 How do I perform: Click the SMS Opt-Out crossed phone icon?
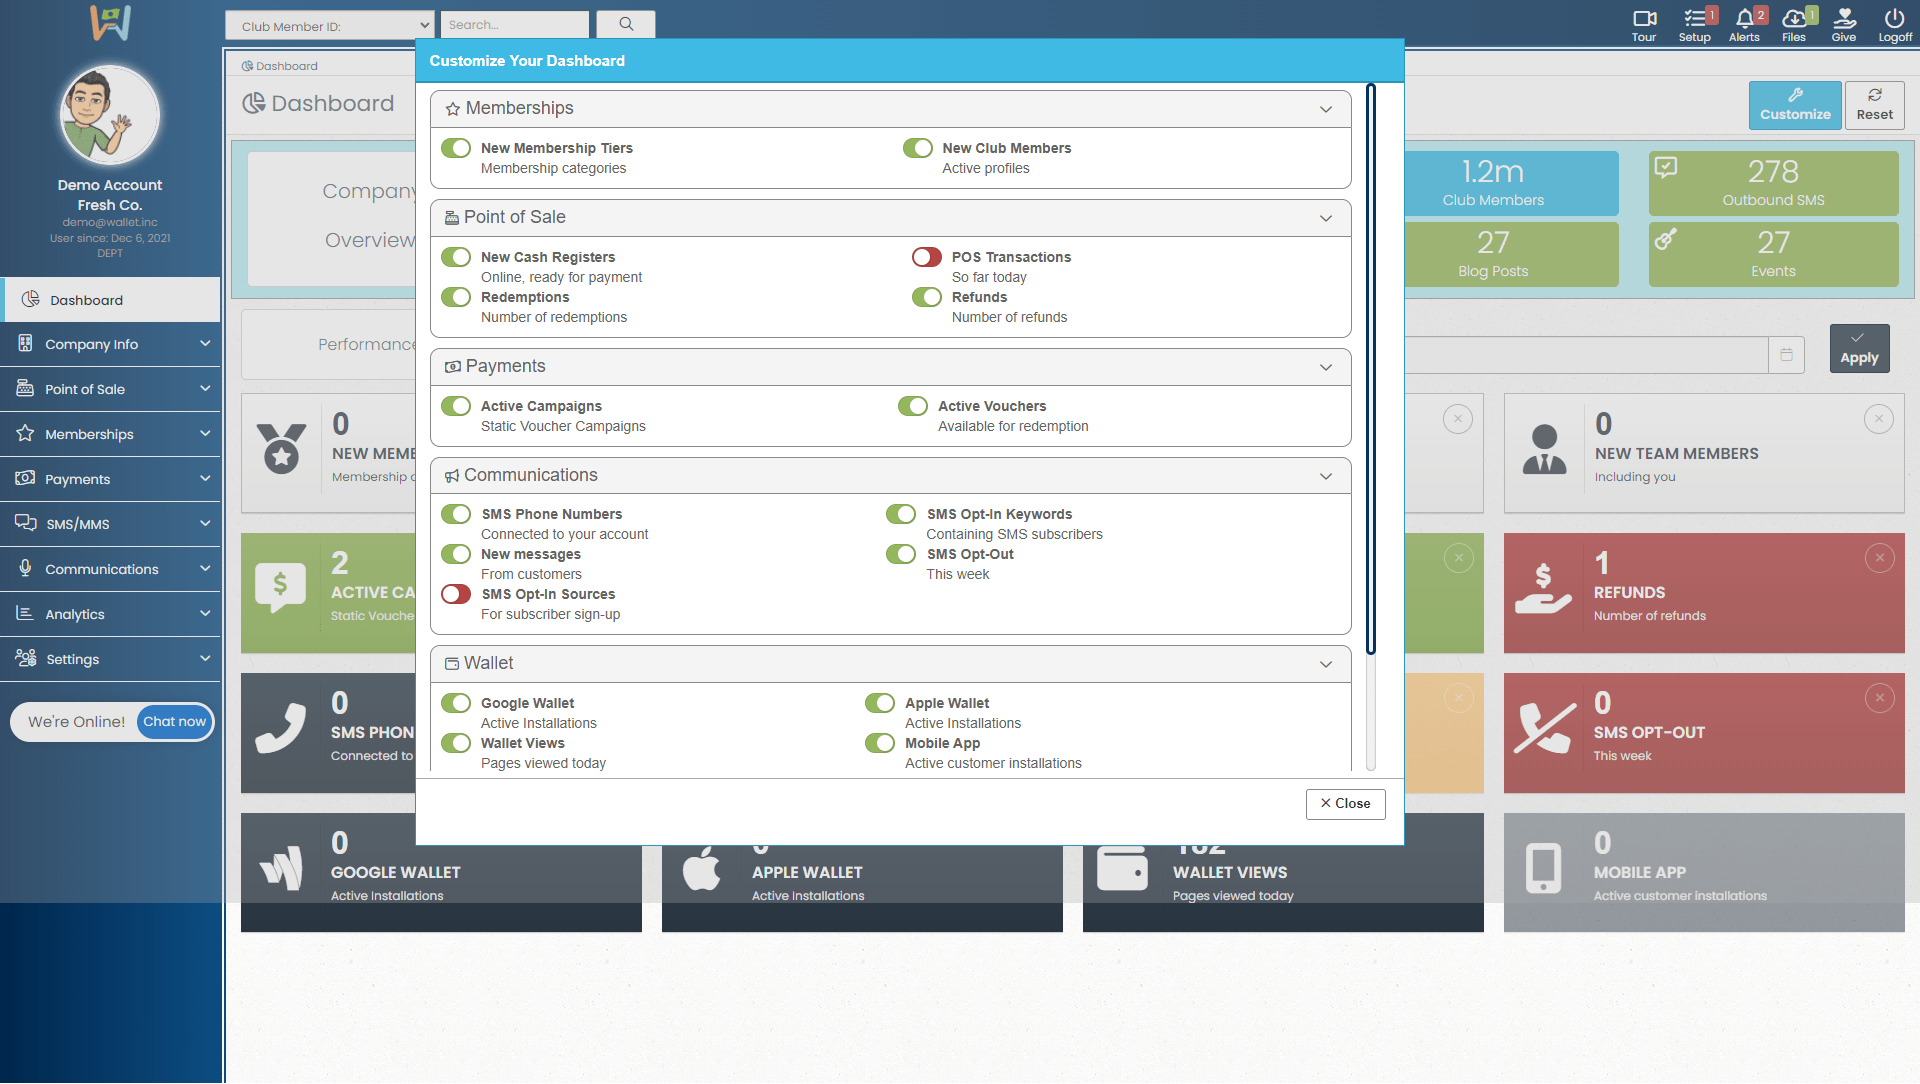click(x=1544, y=728)
